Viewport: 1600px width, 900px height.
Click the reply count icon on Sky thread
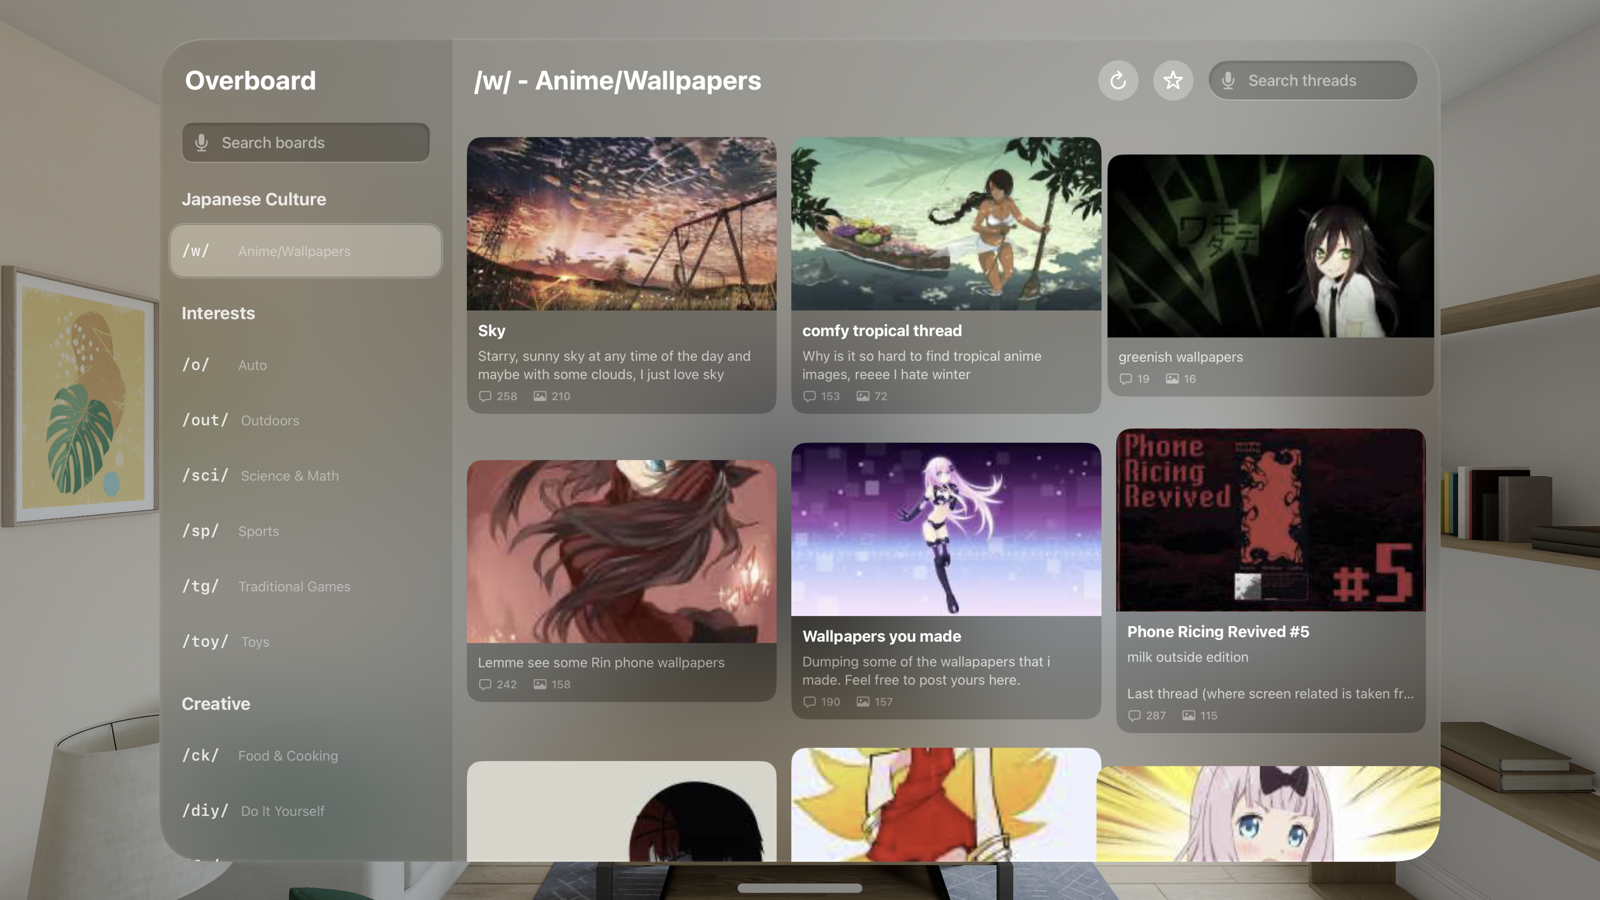pos(485,397)
